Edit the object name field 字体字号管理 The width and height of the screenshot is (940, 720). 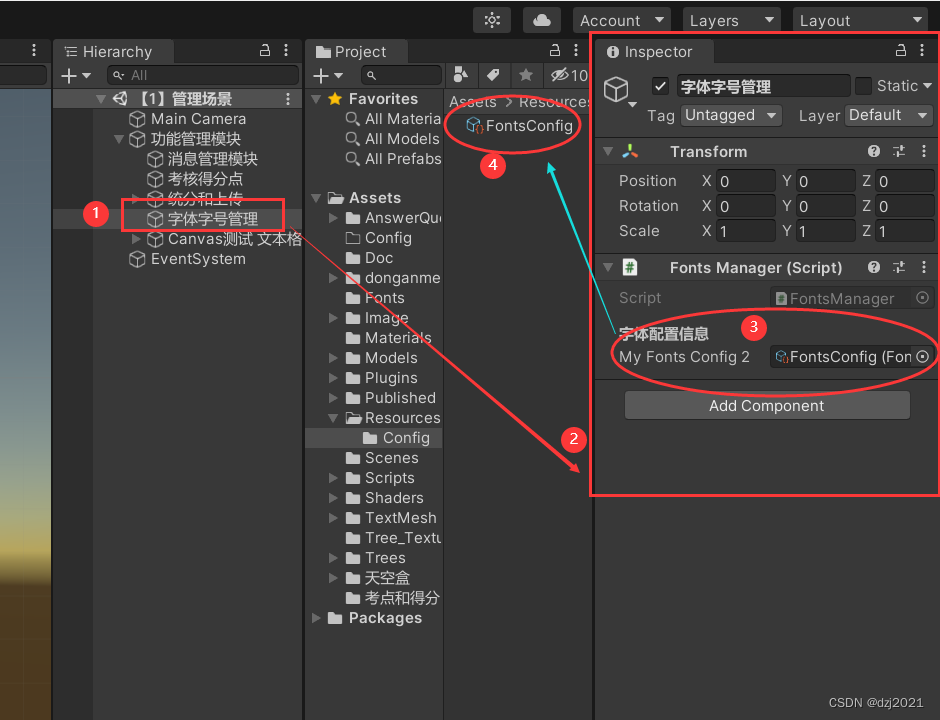764,86
